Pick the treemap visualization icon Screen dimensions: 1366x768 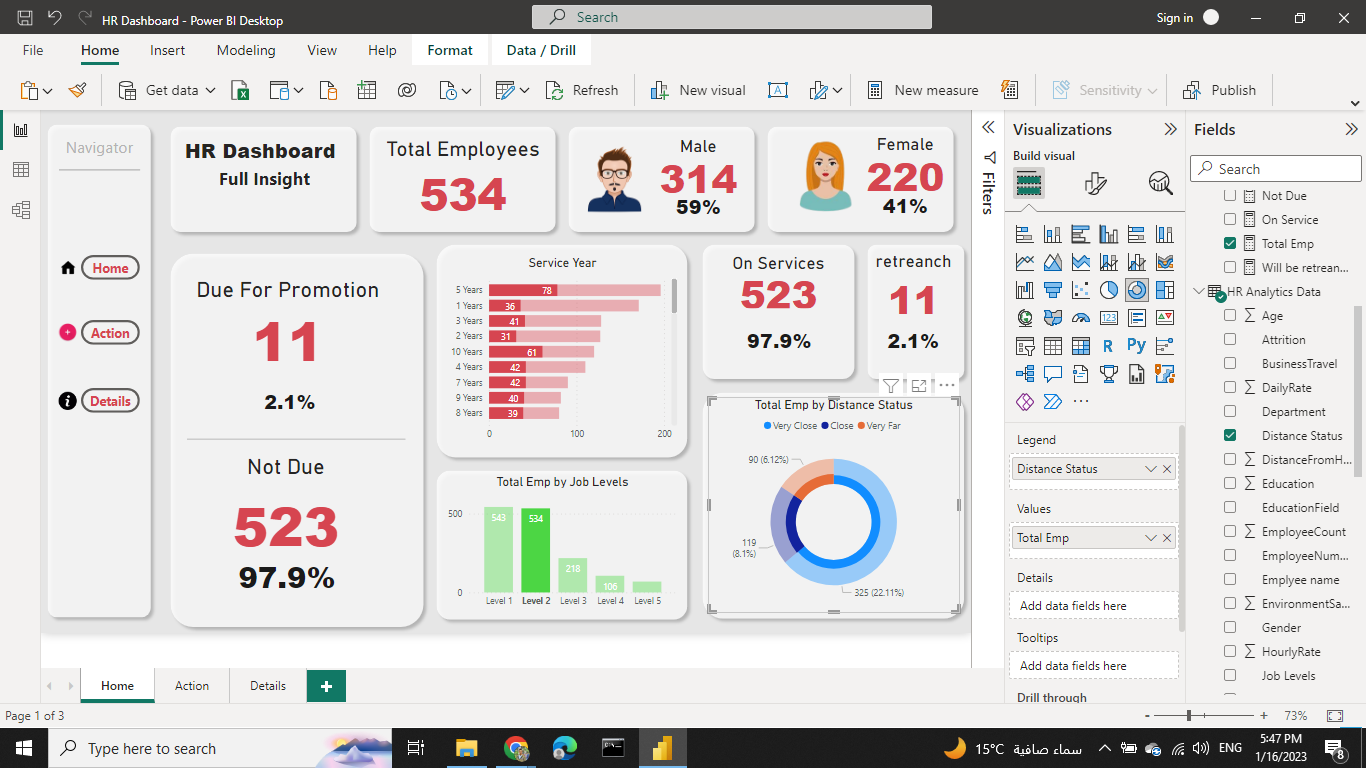1165,290
